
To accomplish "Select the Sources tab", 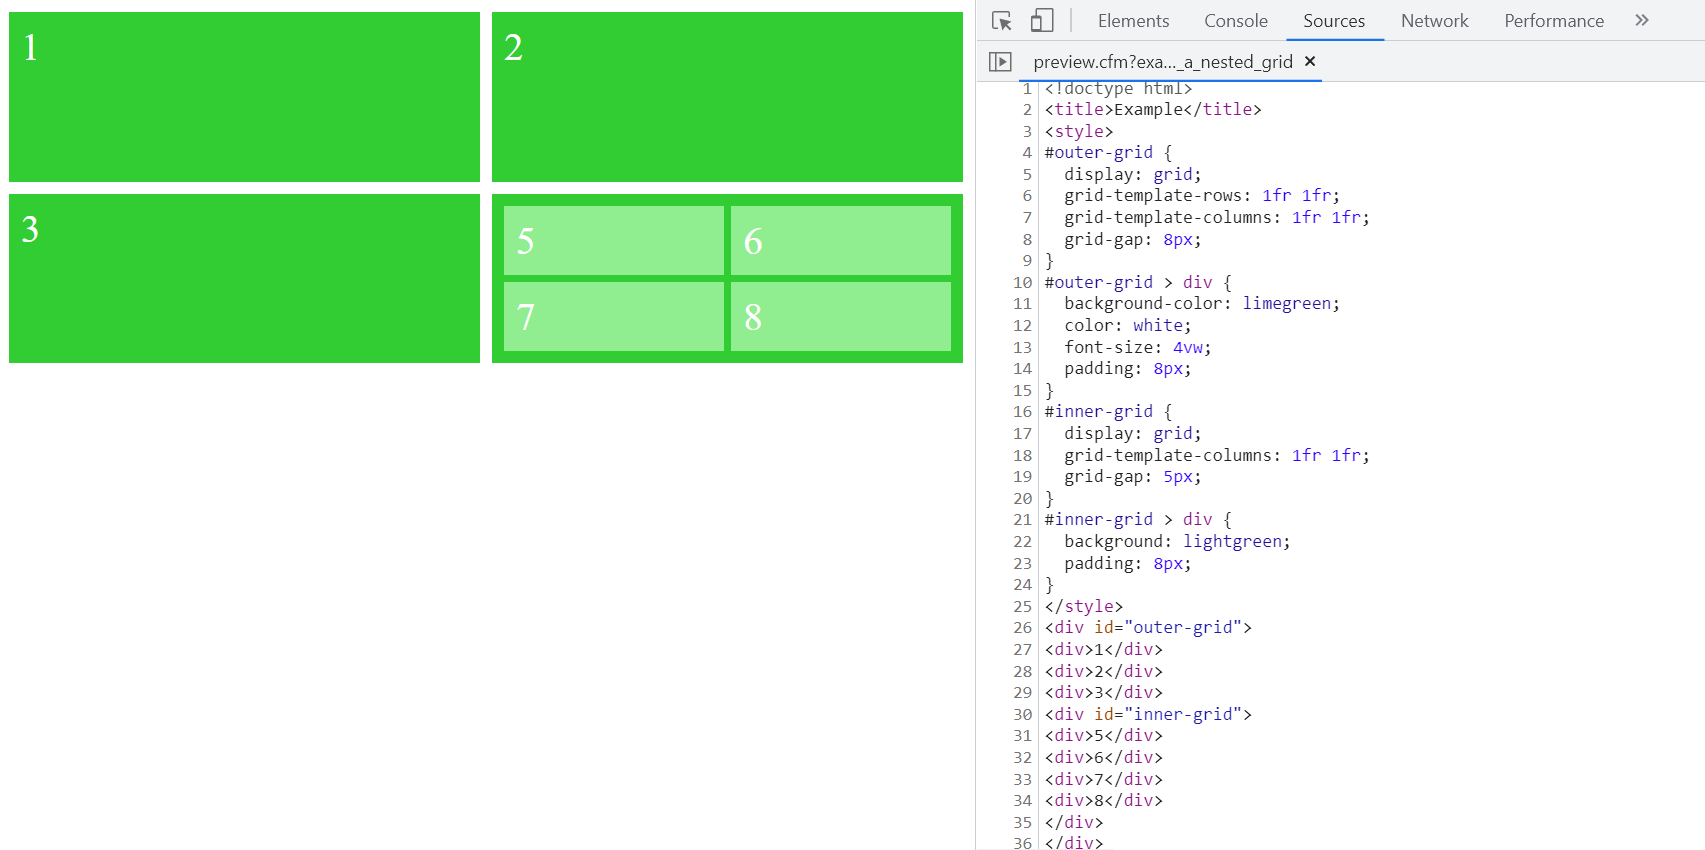I will point(1333,21).
